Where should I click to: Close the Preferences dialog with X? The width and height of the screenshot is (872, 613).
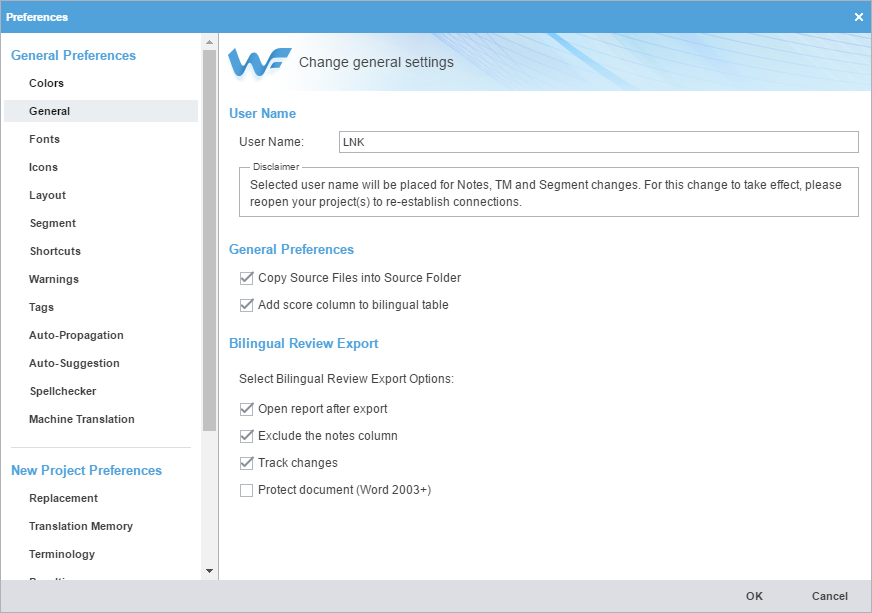click(858, 17)
